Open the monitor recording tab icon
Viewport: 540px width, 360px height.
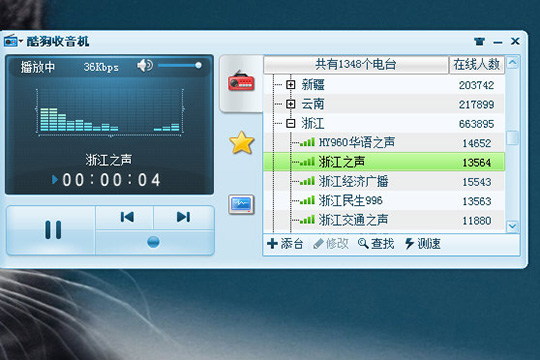(x=241, y=204)
